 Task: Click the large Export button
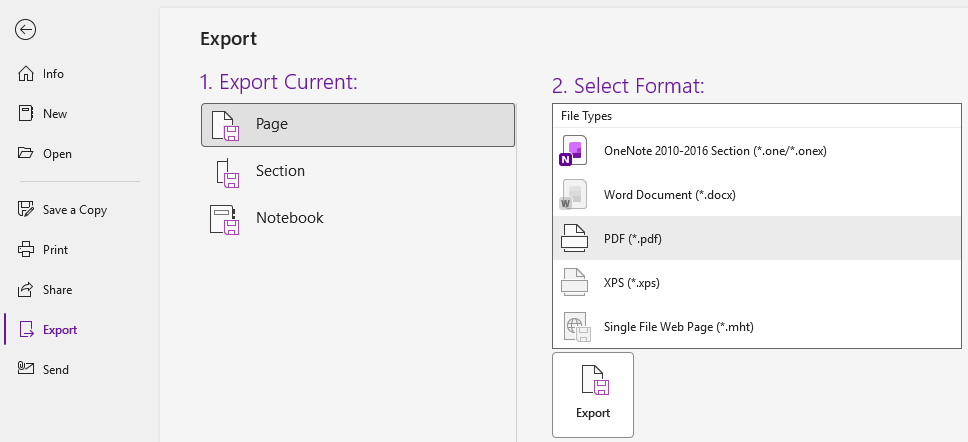593,395
